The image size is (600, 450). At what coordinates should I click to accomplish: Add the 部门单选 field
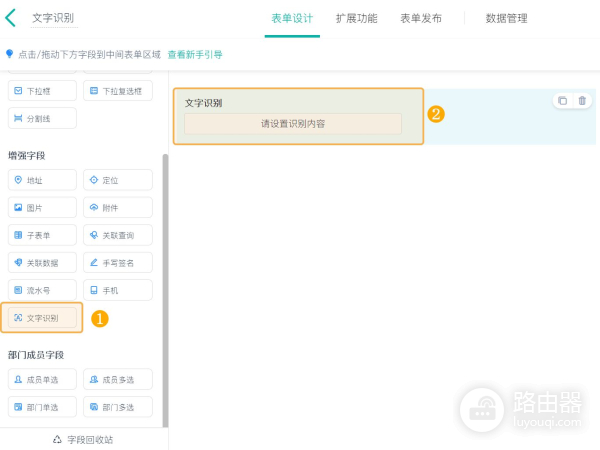coord(42,407)
